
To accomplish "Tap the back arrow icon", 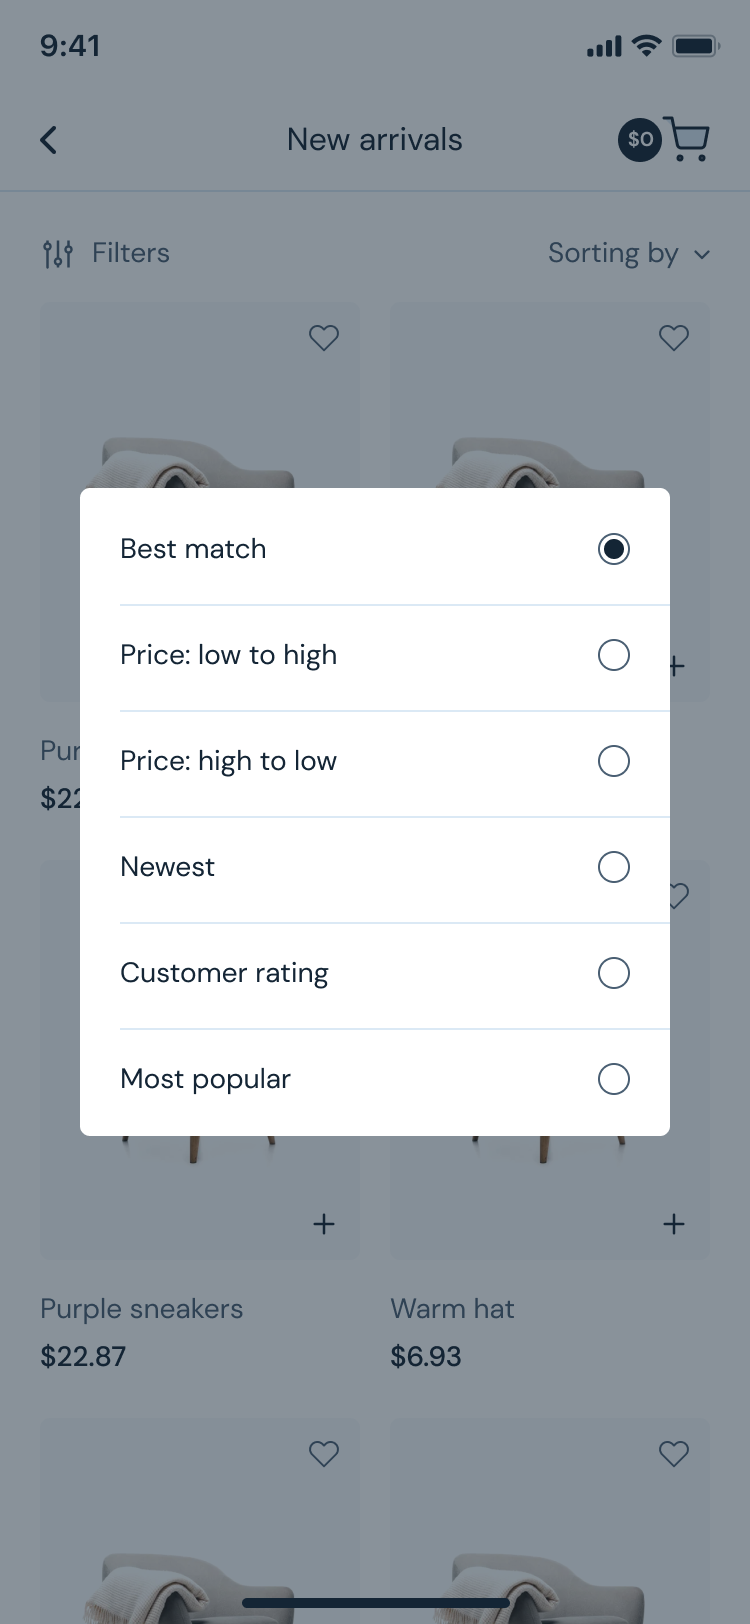I will tap(48, 140).
